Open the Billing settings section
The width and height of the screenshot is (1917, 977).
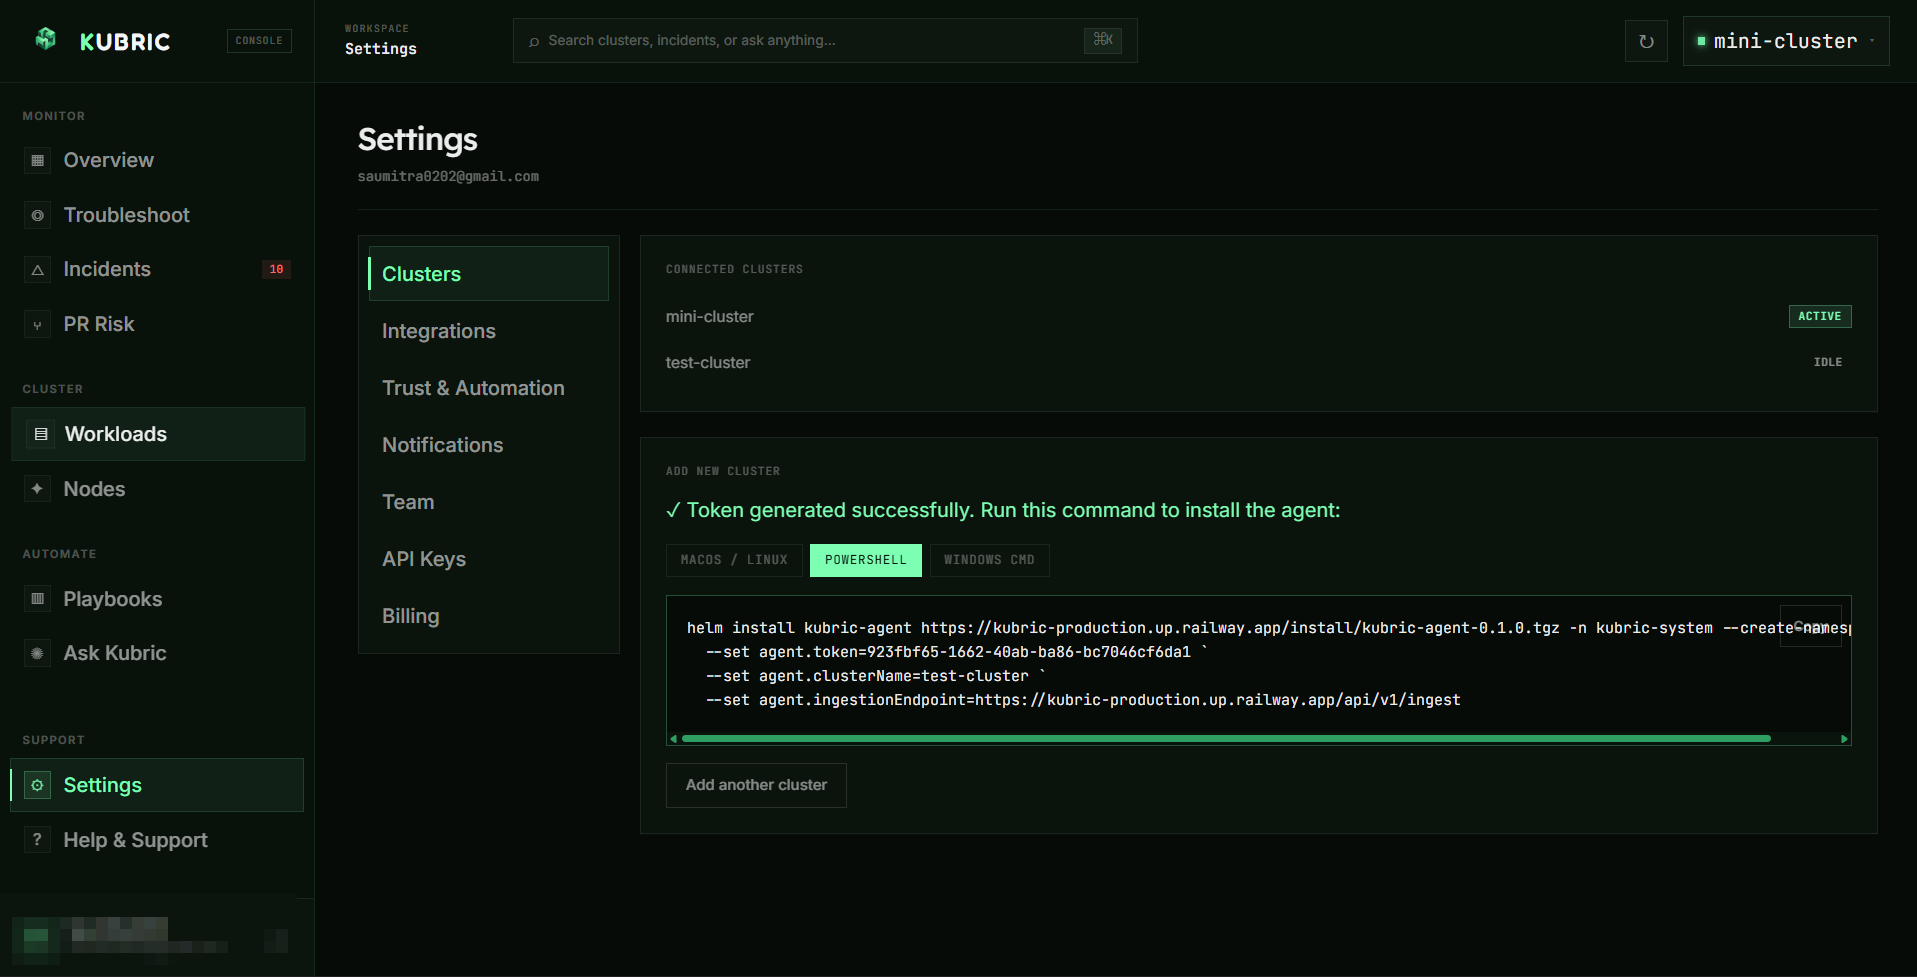[x=488, y=616]
